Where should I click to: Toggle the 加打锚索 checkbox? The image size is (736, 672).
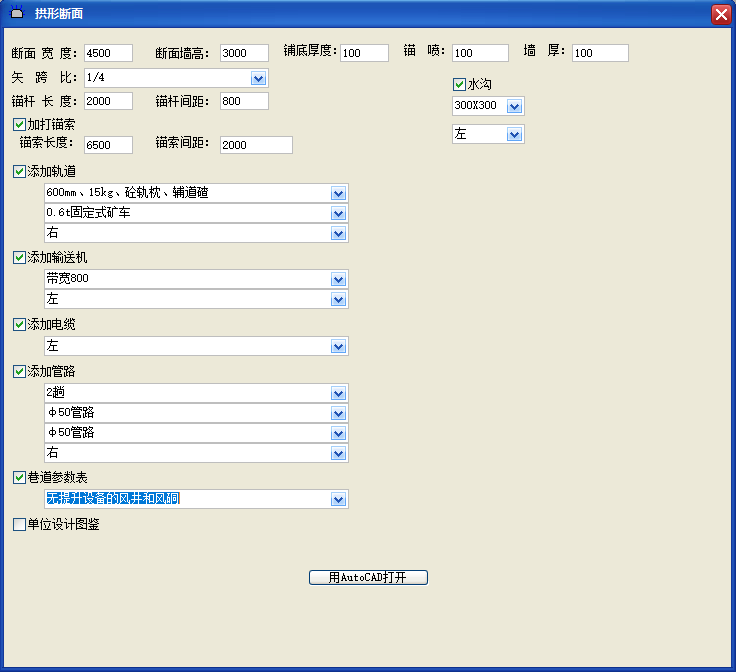pos(19,124)
